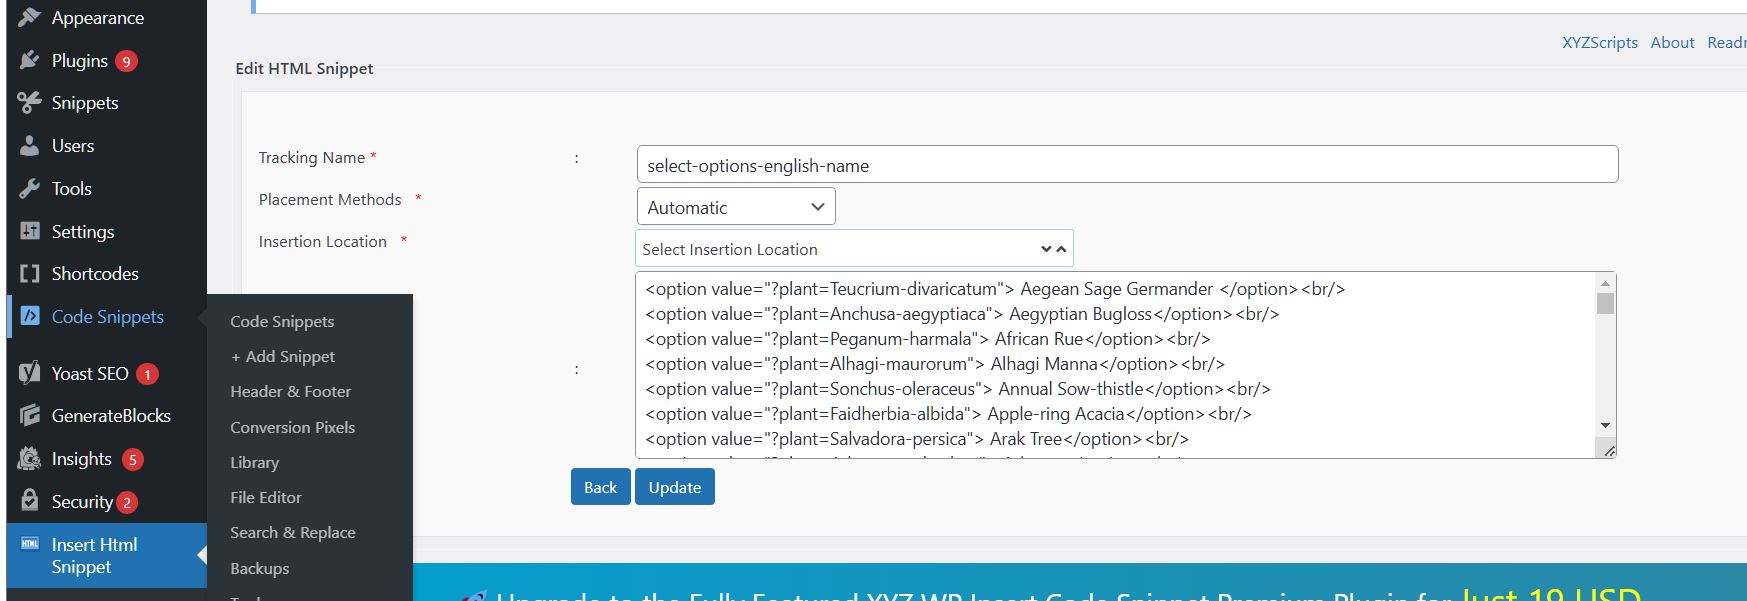The width and height of the screenshot is (1747, 601).
Task: Open Select Insertion Location dropdown
Action: (x=854, y=249)
